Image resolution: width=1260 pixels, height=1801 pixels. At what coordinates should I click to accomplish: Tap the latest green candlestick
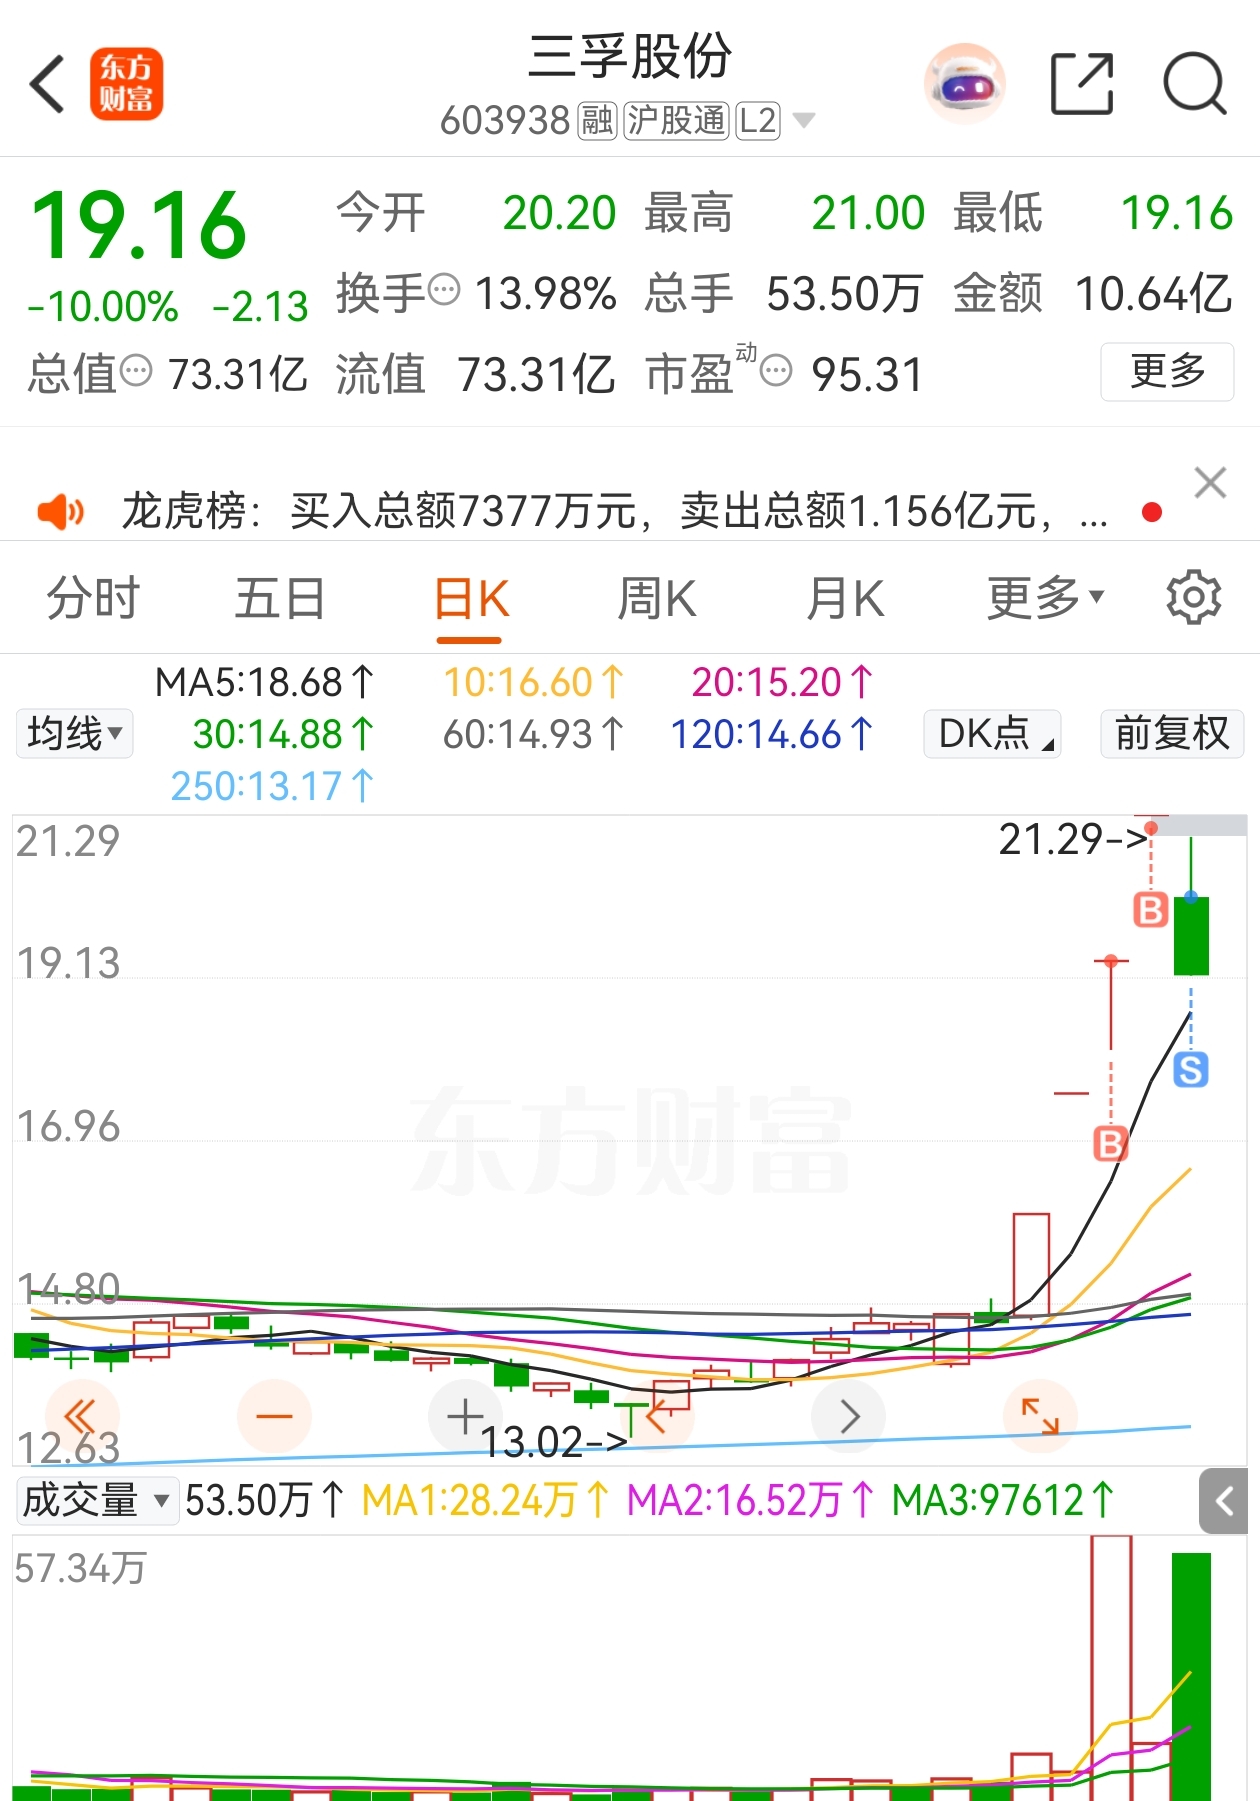1191,935
